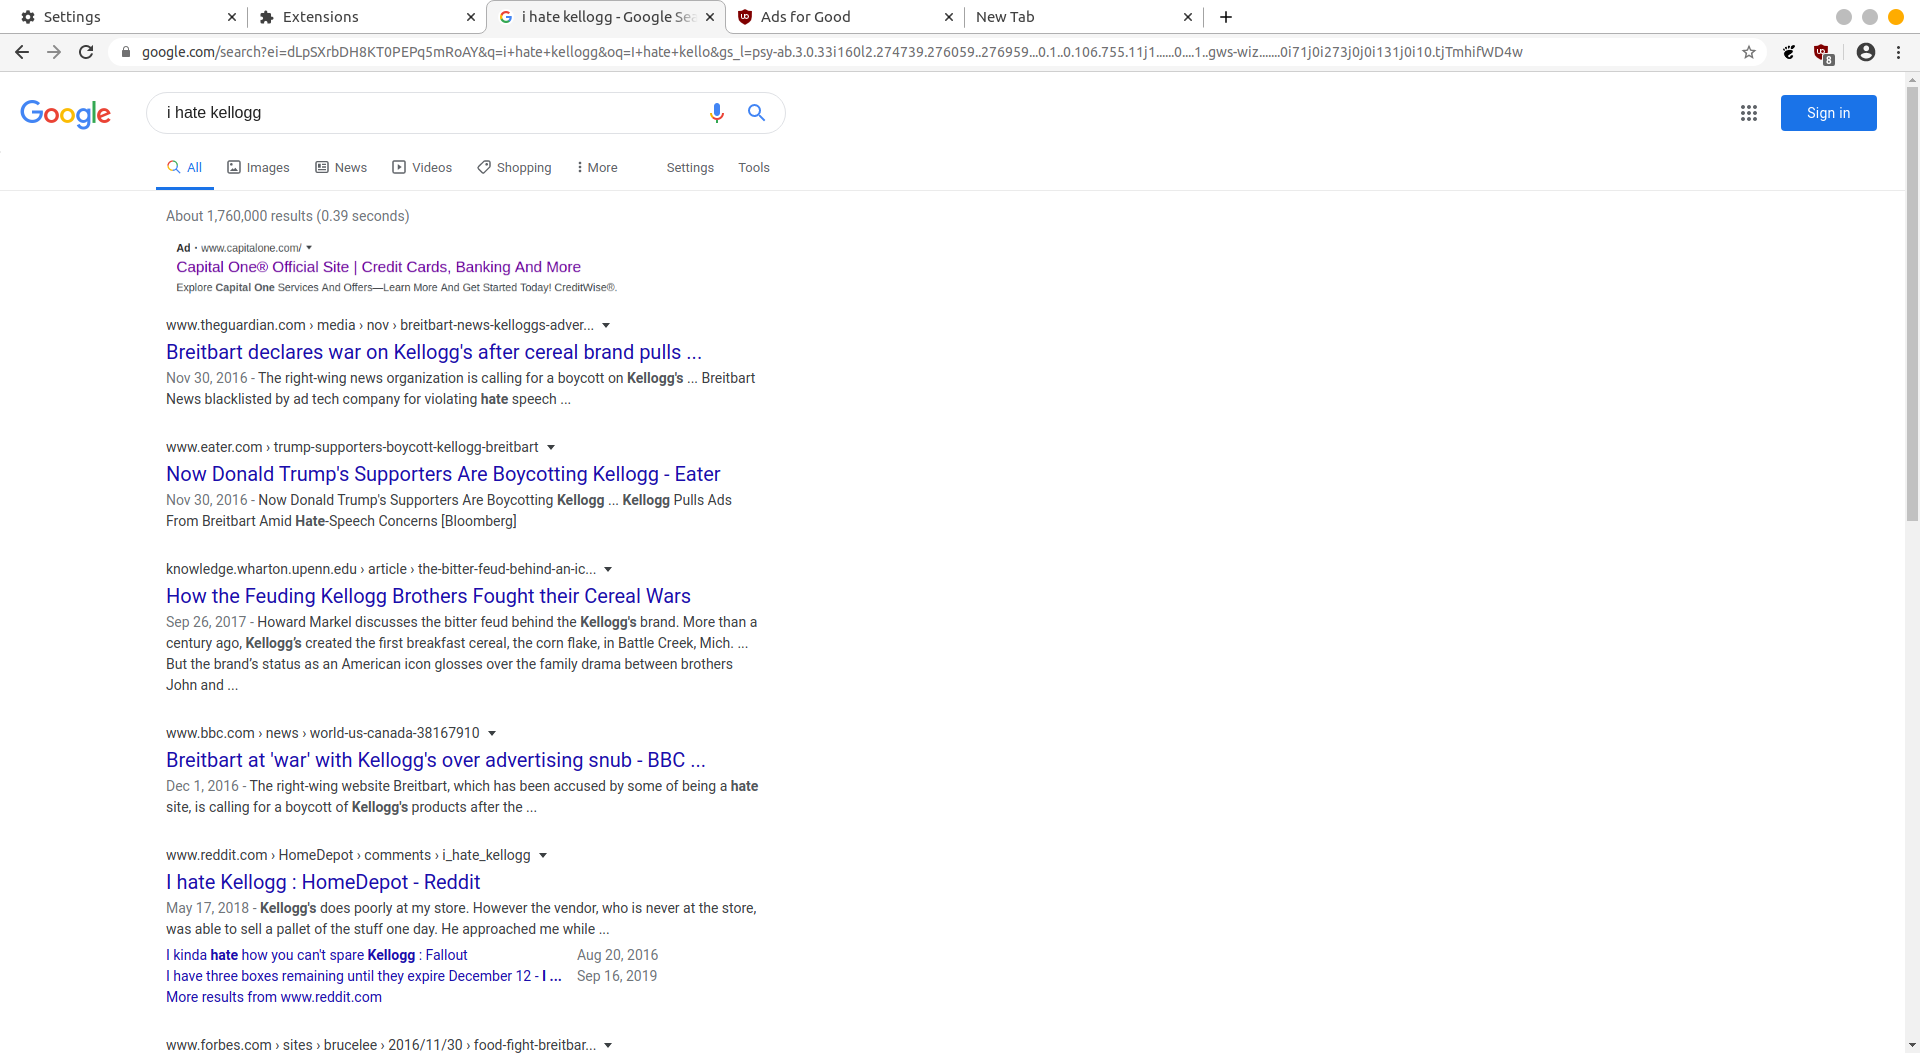
Task: Open the Capital One Official Site ad link
Action: [x=378, y=267]
